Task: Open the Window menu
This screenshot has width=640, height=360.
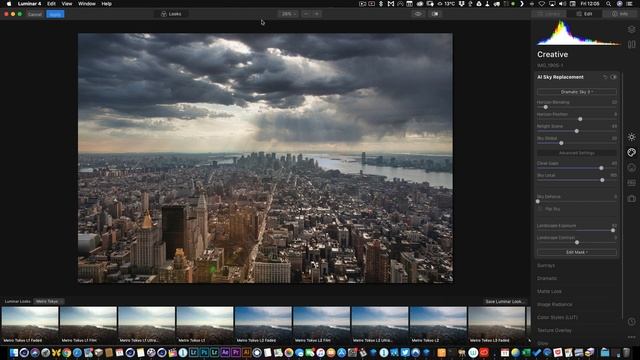Action: click(87, 4)
